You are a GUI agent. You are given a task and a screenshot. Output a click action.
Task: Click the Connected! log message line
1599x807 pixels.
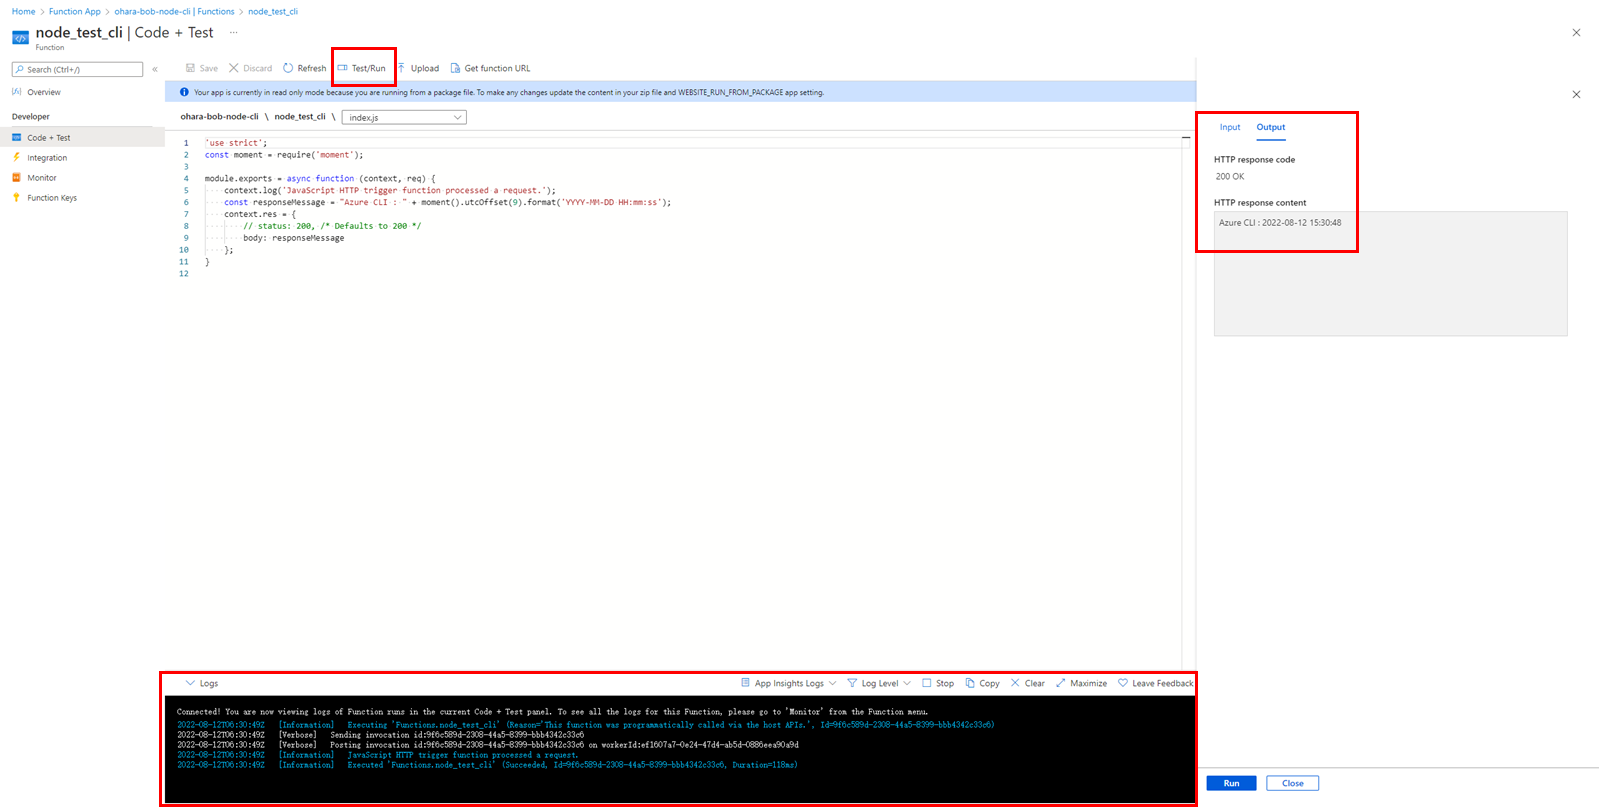point(553,712)
